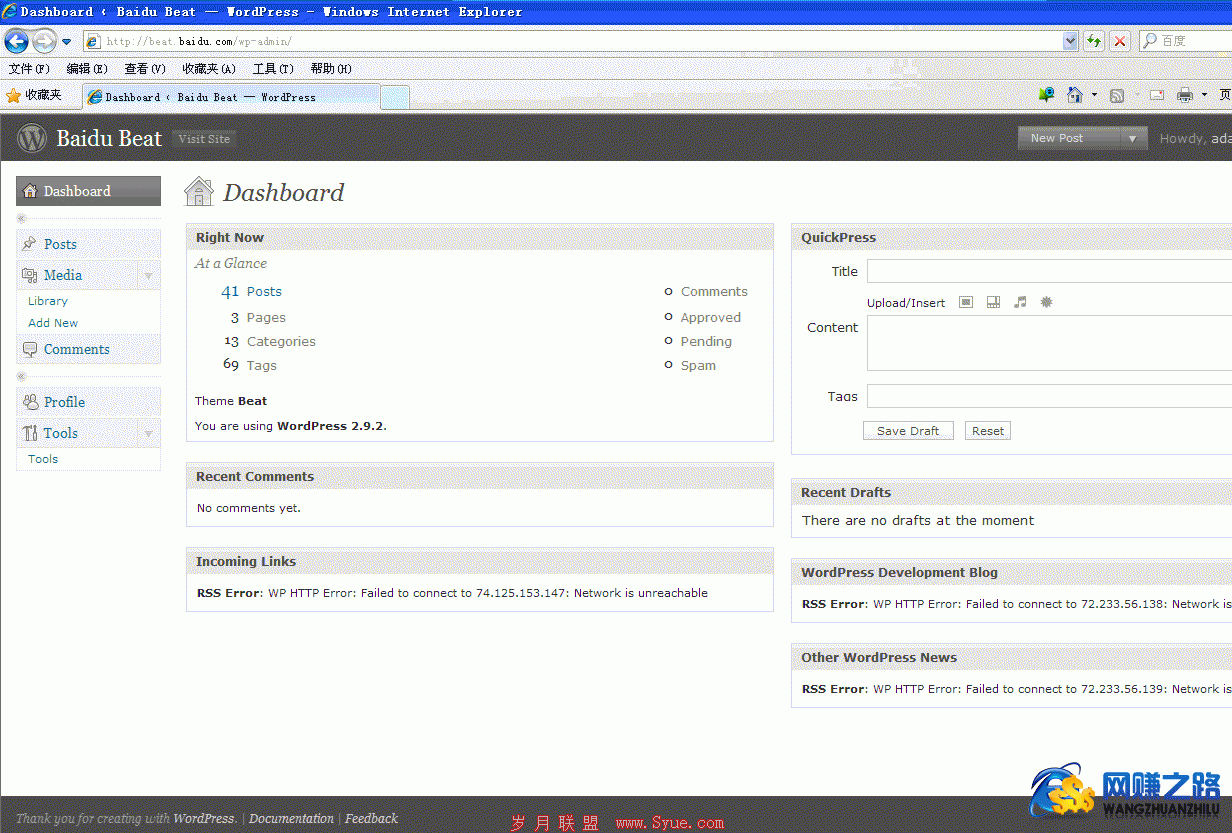This screenshot has height=833, width=1232.
Task: Open the Categories link in Right Now
Action: 281,342
